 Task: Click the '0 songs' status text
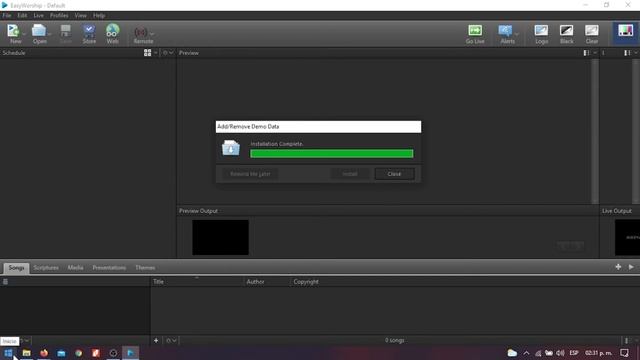pos(394,340)
